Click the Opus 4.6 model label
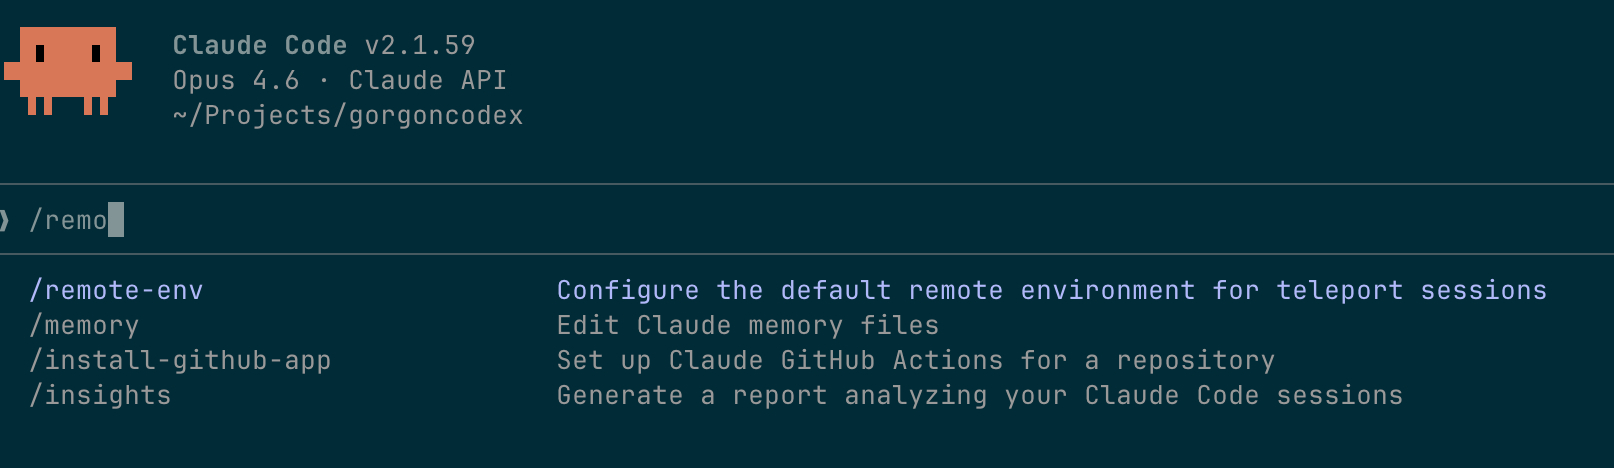 pos(236,81)
